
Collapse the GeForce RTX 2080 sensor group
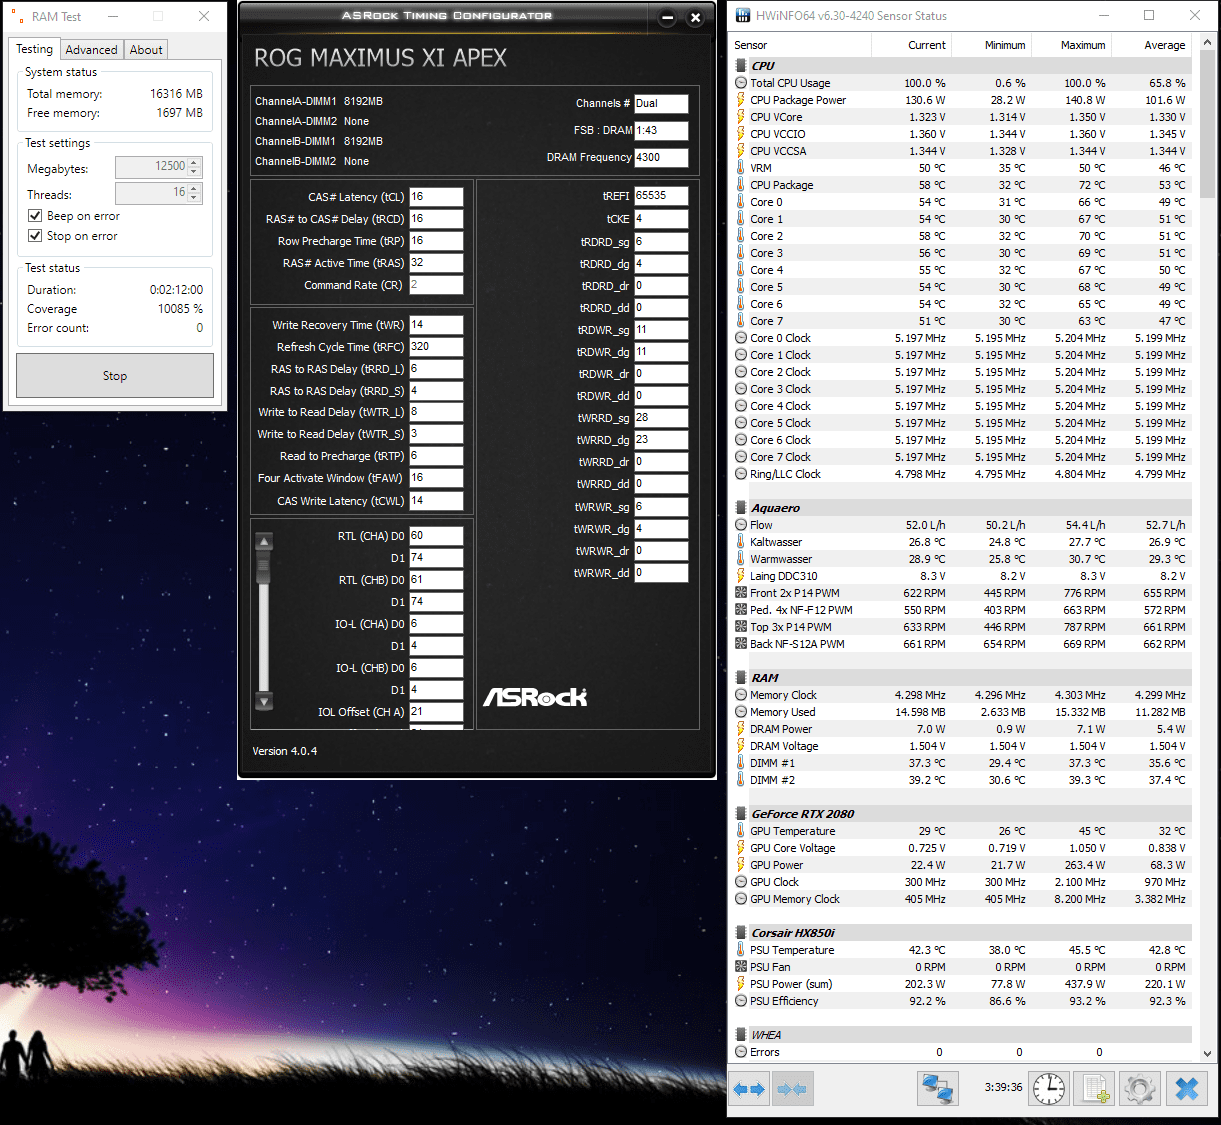(x=741, y=814)
